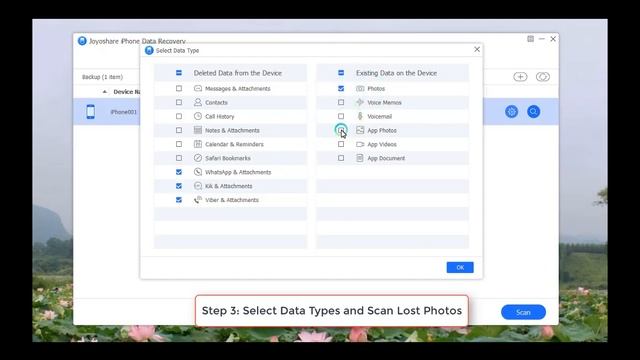This screenshot has height=360, width=640.
Task: Click the iPhone device icon
Action: pyautogui.click(x=91, y=111)
